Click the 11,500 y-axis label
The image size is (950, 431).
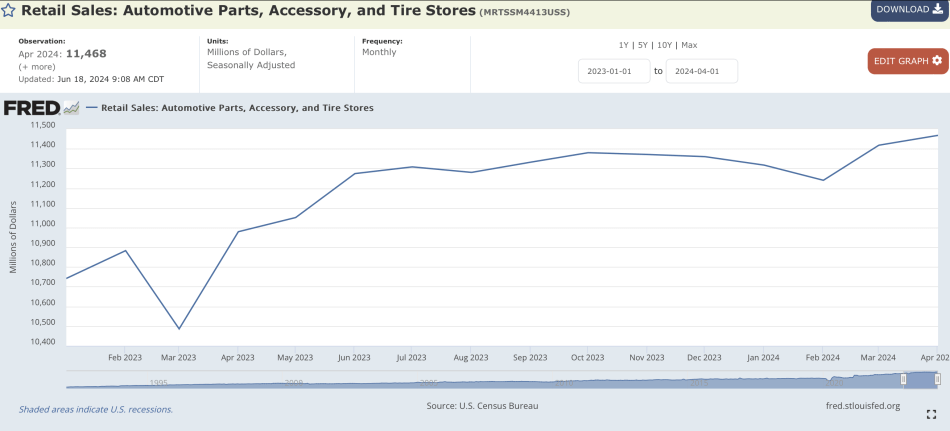[42, 126]
